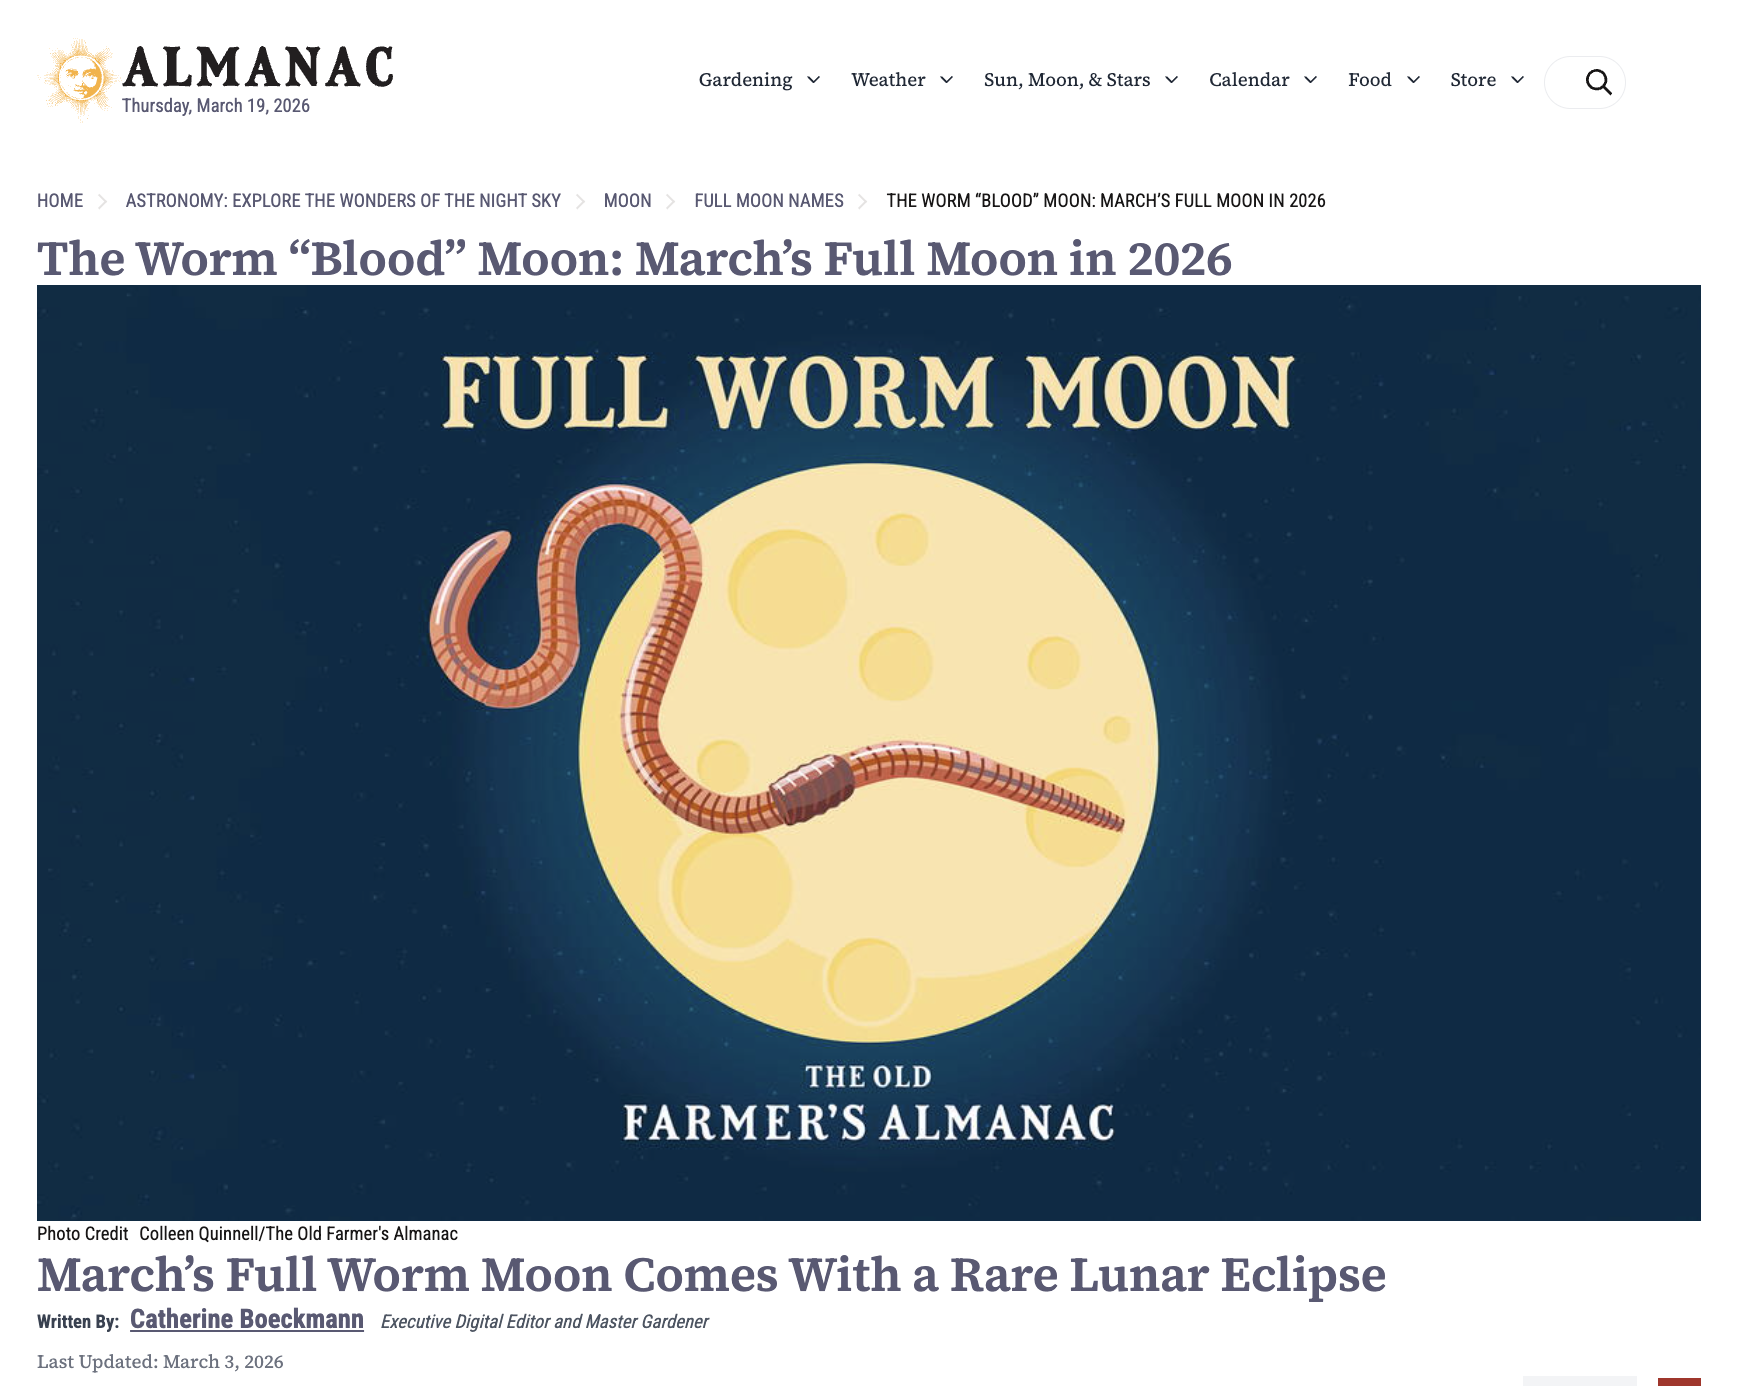Screen dimensions: 1742x1386
Task: Go to the HOME breadcrumb link
Action: (x=60, y=201)
